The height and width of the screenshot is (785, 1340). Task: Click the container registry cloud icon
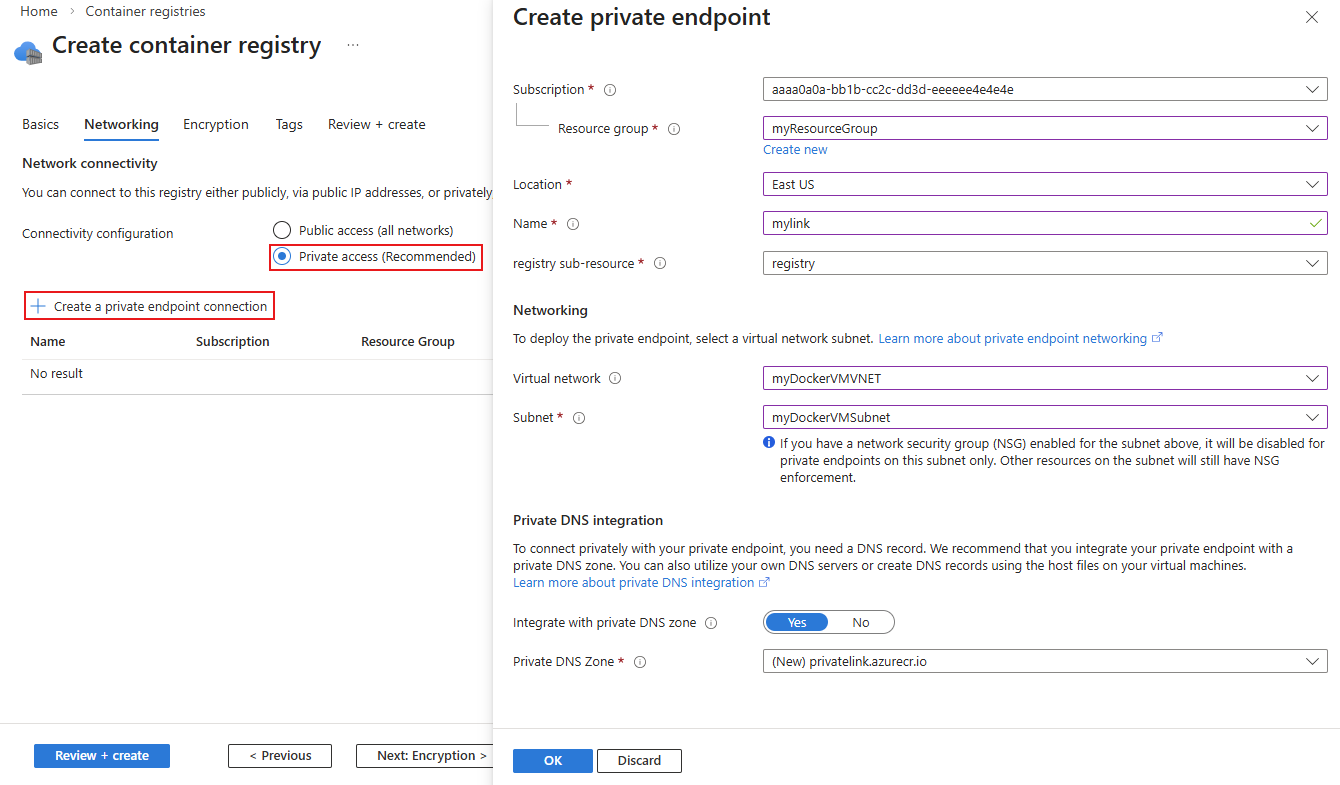tap(29, 51)
